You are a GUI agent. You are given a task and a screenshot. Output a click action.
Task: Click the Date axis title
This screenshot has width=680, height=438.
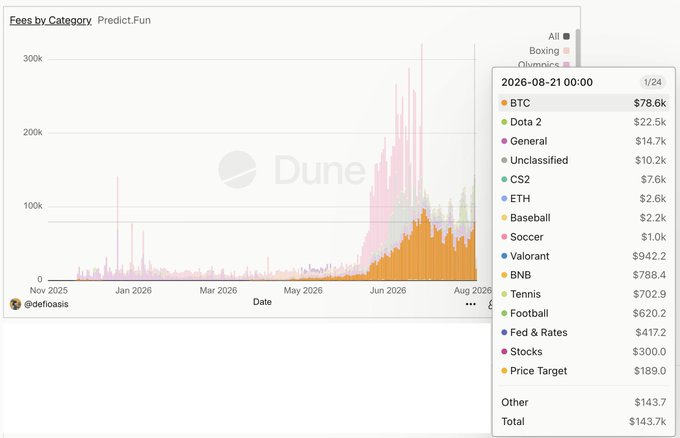click(x=262, y=302)
